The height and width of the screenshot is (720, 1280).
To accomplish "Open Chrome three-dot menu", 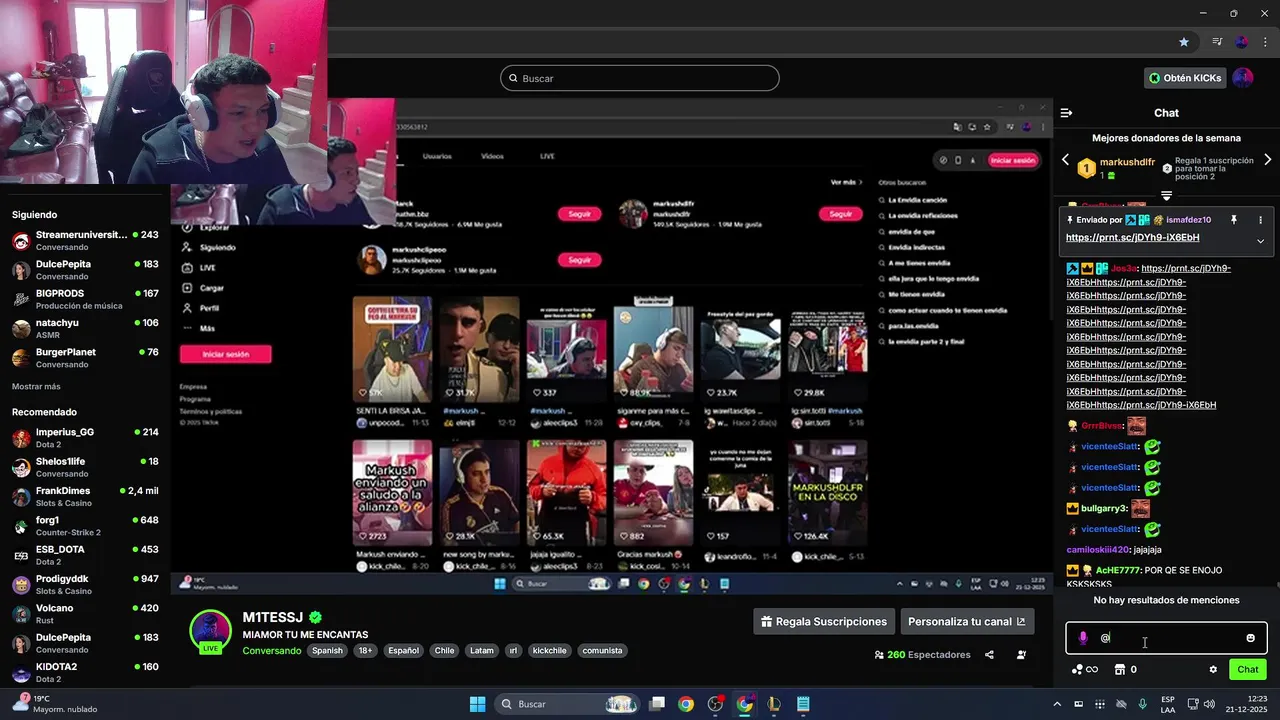I will [1264, 42].
